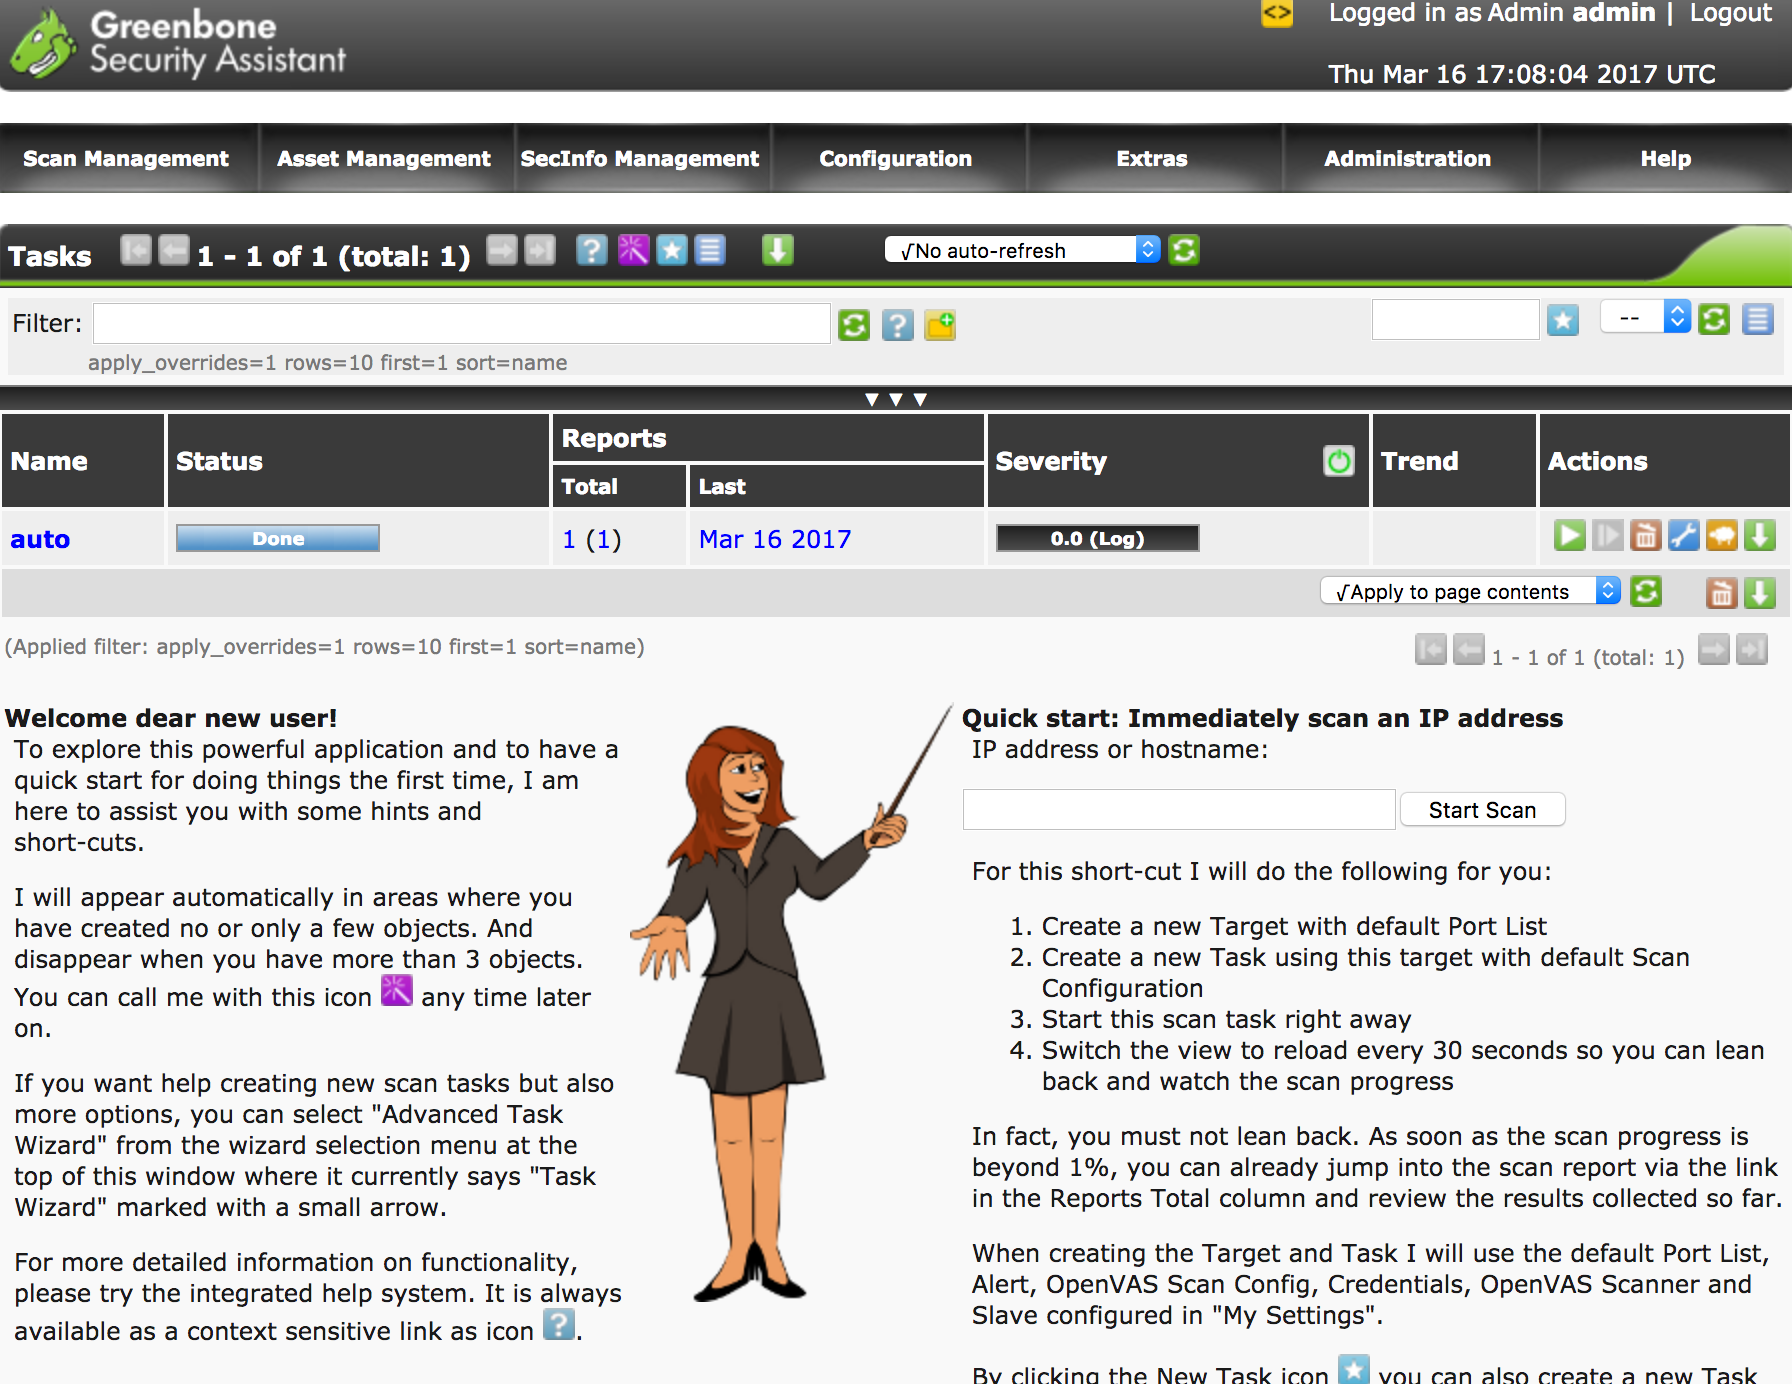The height and width of the screenshot is (1384, 1792).
Task: Open Configuration menu
Action: [896, 158]
